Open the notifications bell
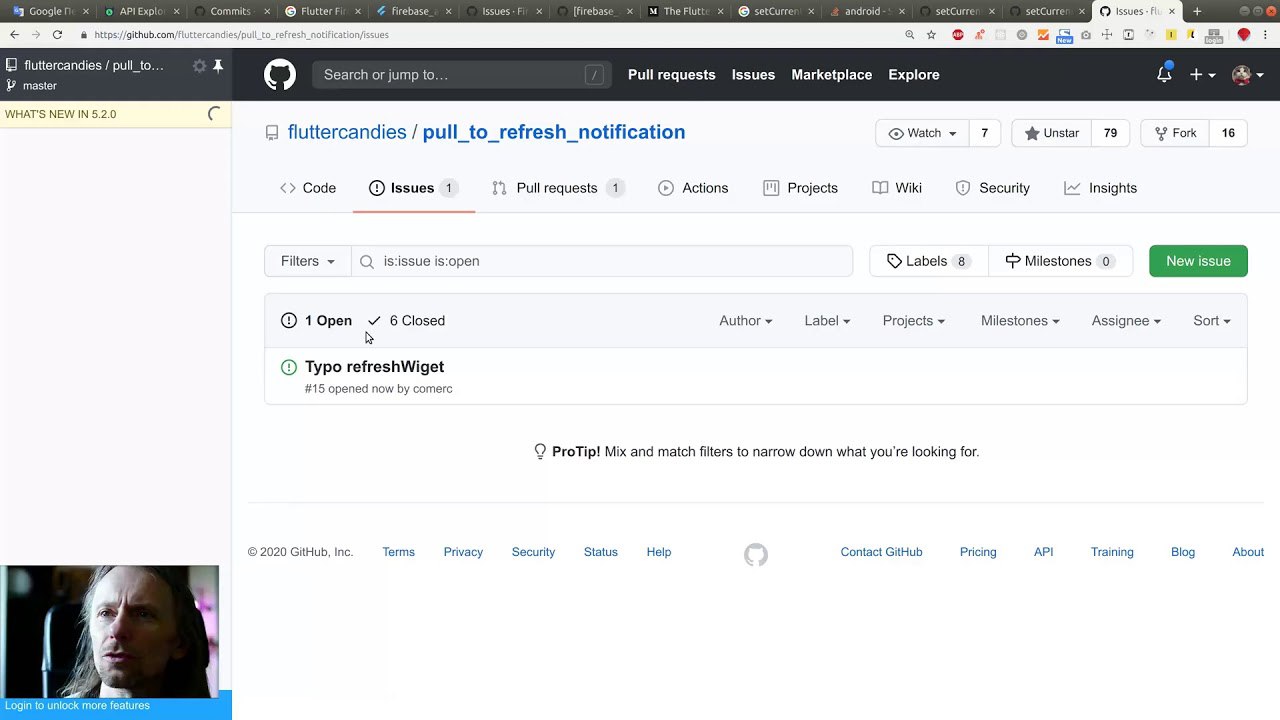 [x=1164, y=75]
